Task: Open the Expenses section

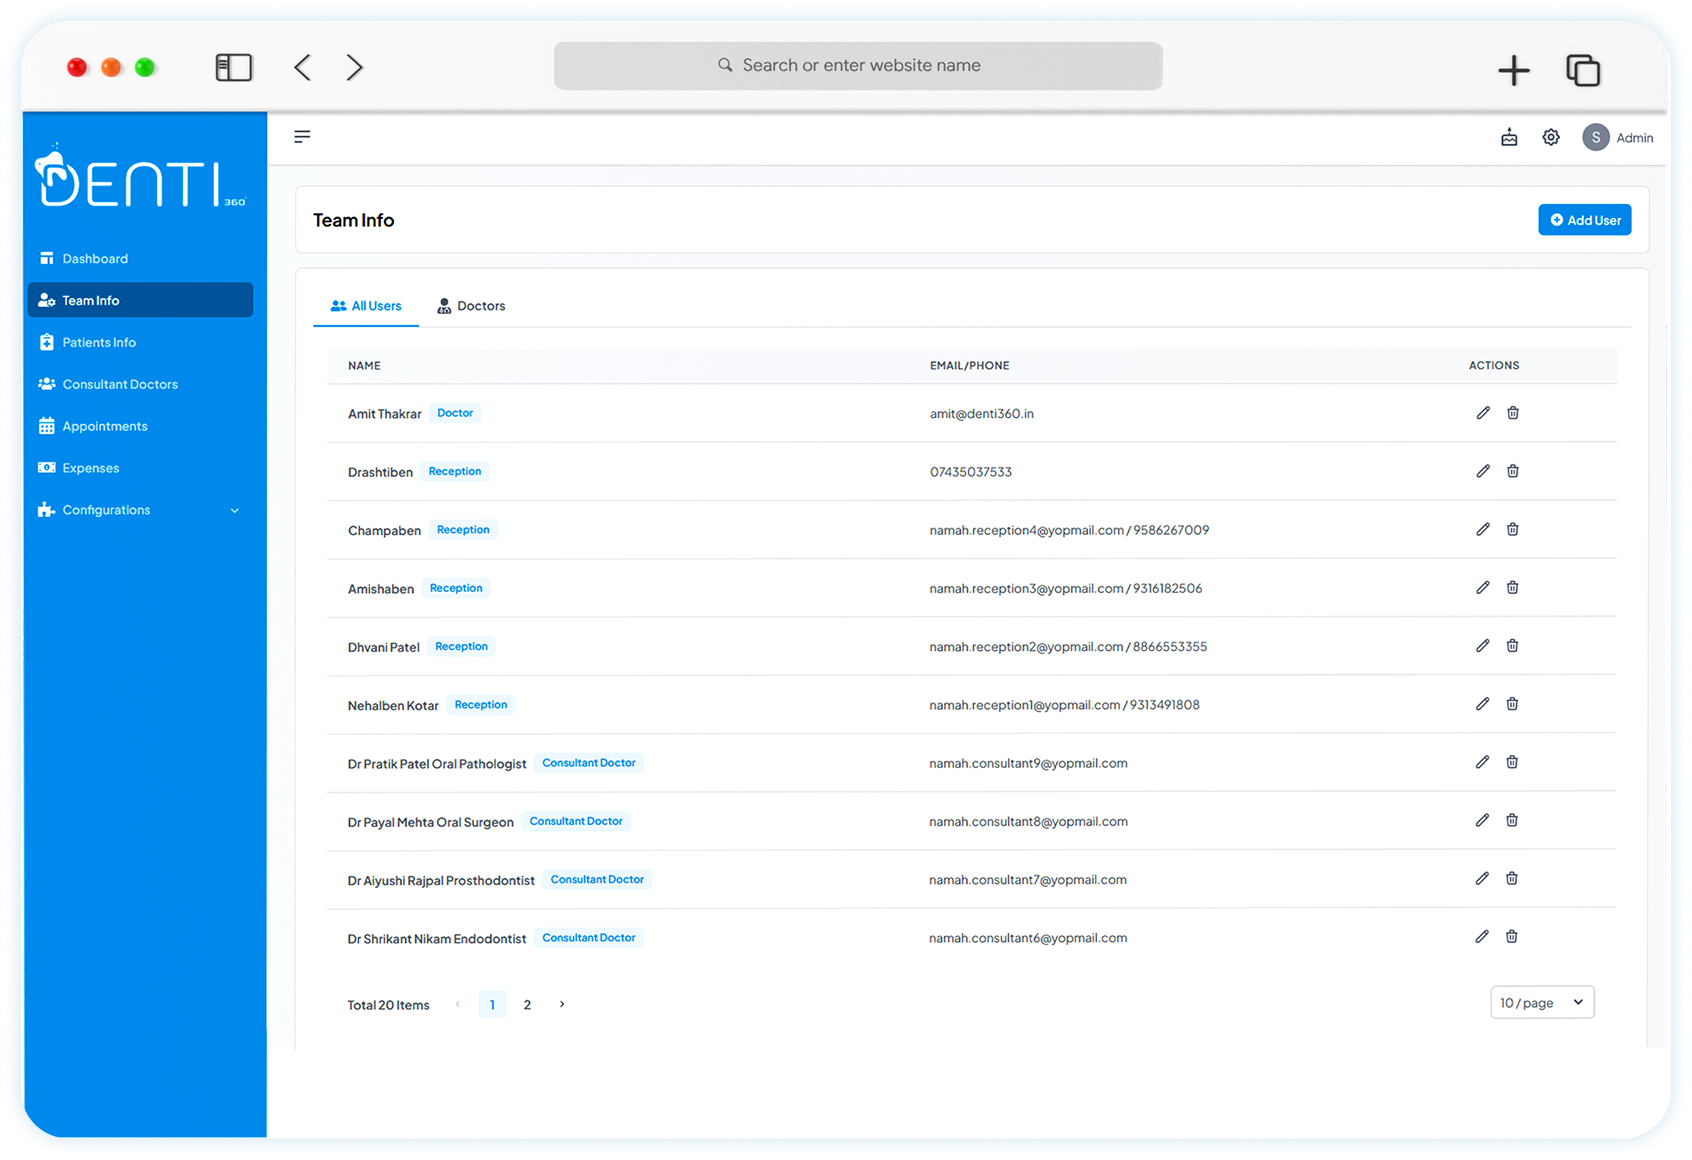Action: (x=90, y=467)
